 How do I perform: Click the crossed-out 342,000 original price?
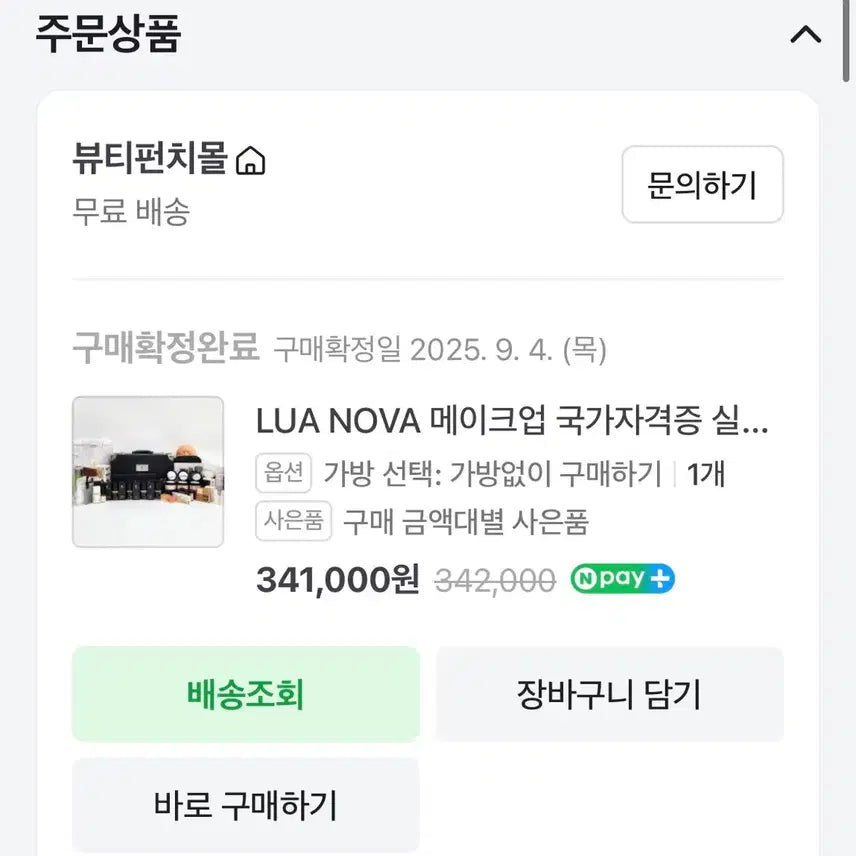(x=495, y=580)
